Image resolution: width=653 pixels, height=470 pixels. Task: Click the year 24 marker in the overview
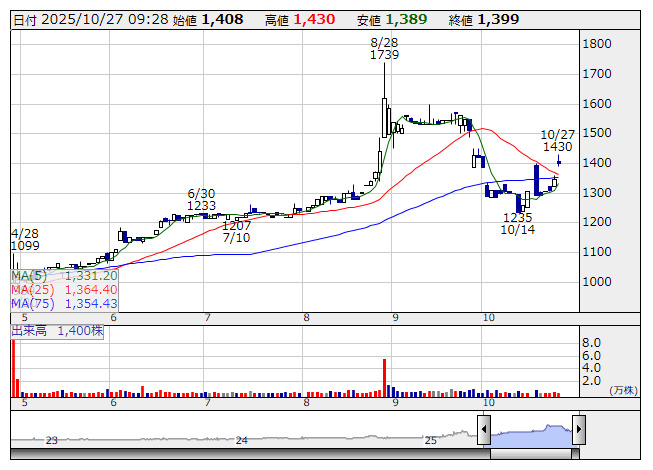[242, 440]
